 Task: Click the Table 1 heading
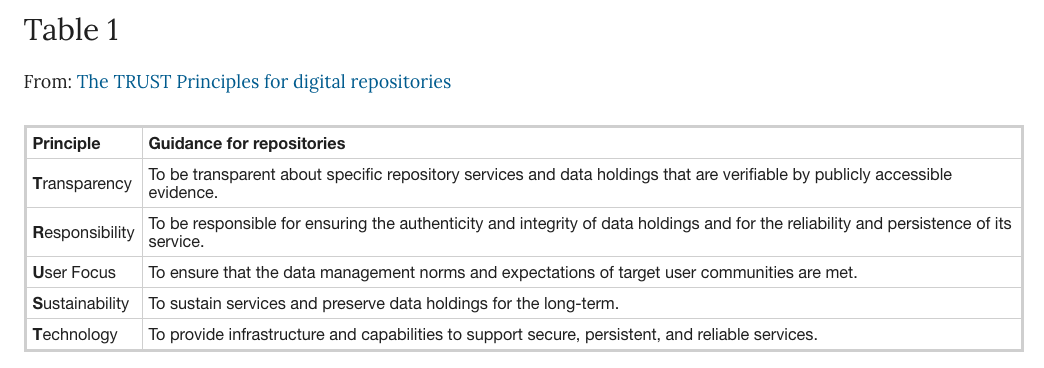click(x=71, y=30)
